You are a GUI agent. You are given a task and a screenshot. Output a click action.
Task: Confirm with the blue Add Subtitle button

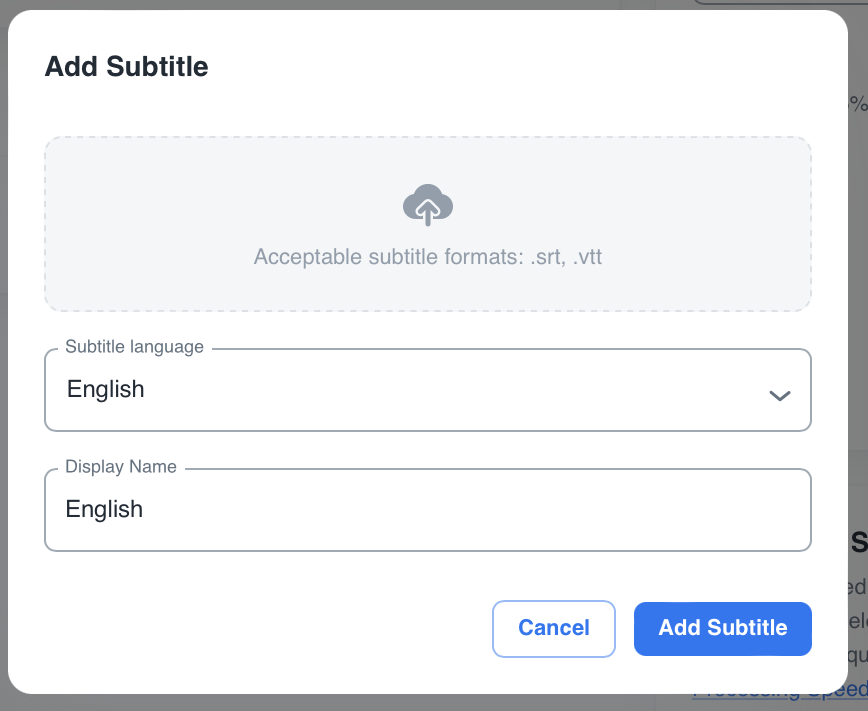[722, 628]
